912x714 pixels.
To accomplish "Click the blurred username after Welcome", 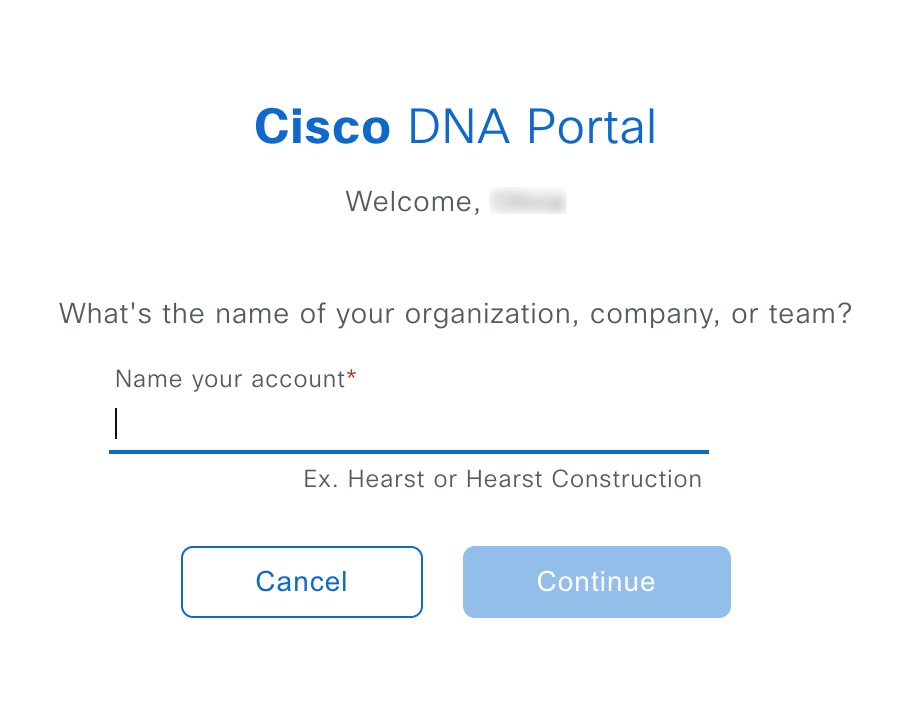I will click(529, 201).
